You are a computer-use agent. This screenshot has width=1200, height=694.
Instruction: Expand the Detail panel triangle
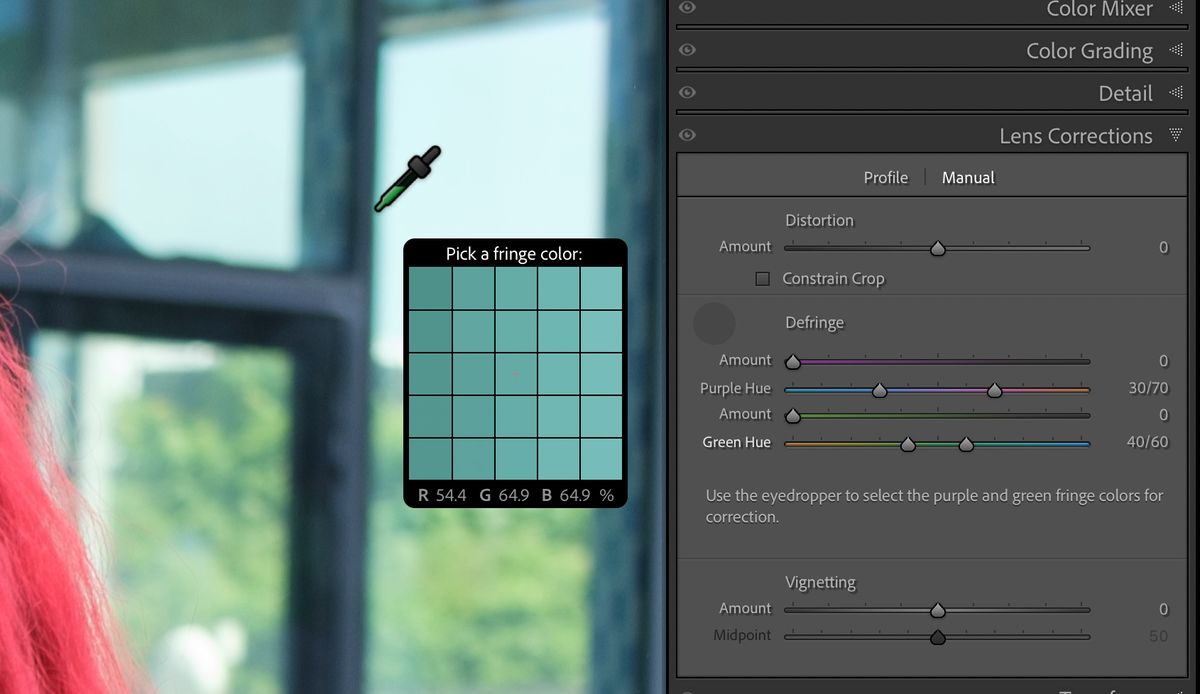[x=1175, y=93]
